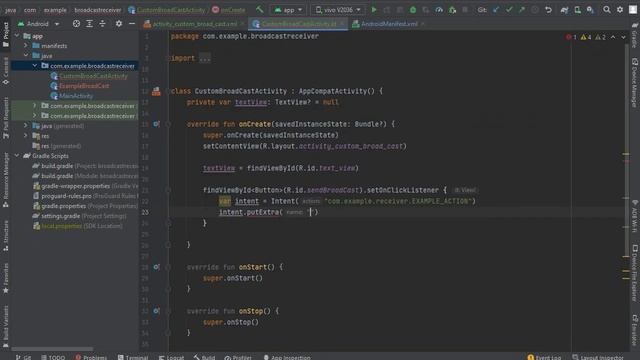The width and height of the screenshot is (640, 360).
Task: Open the Build tool window
Action: tap(204, 357)
